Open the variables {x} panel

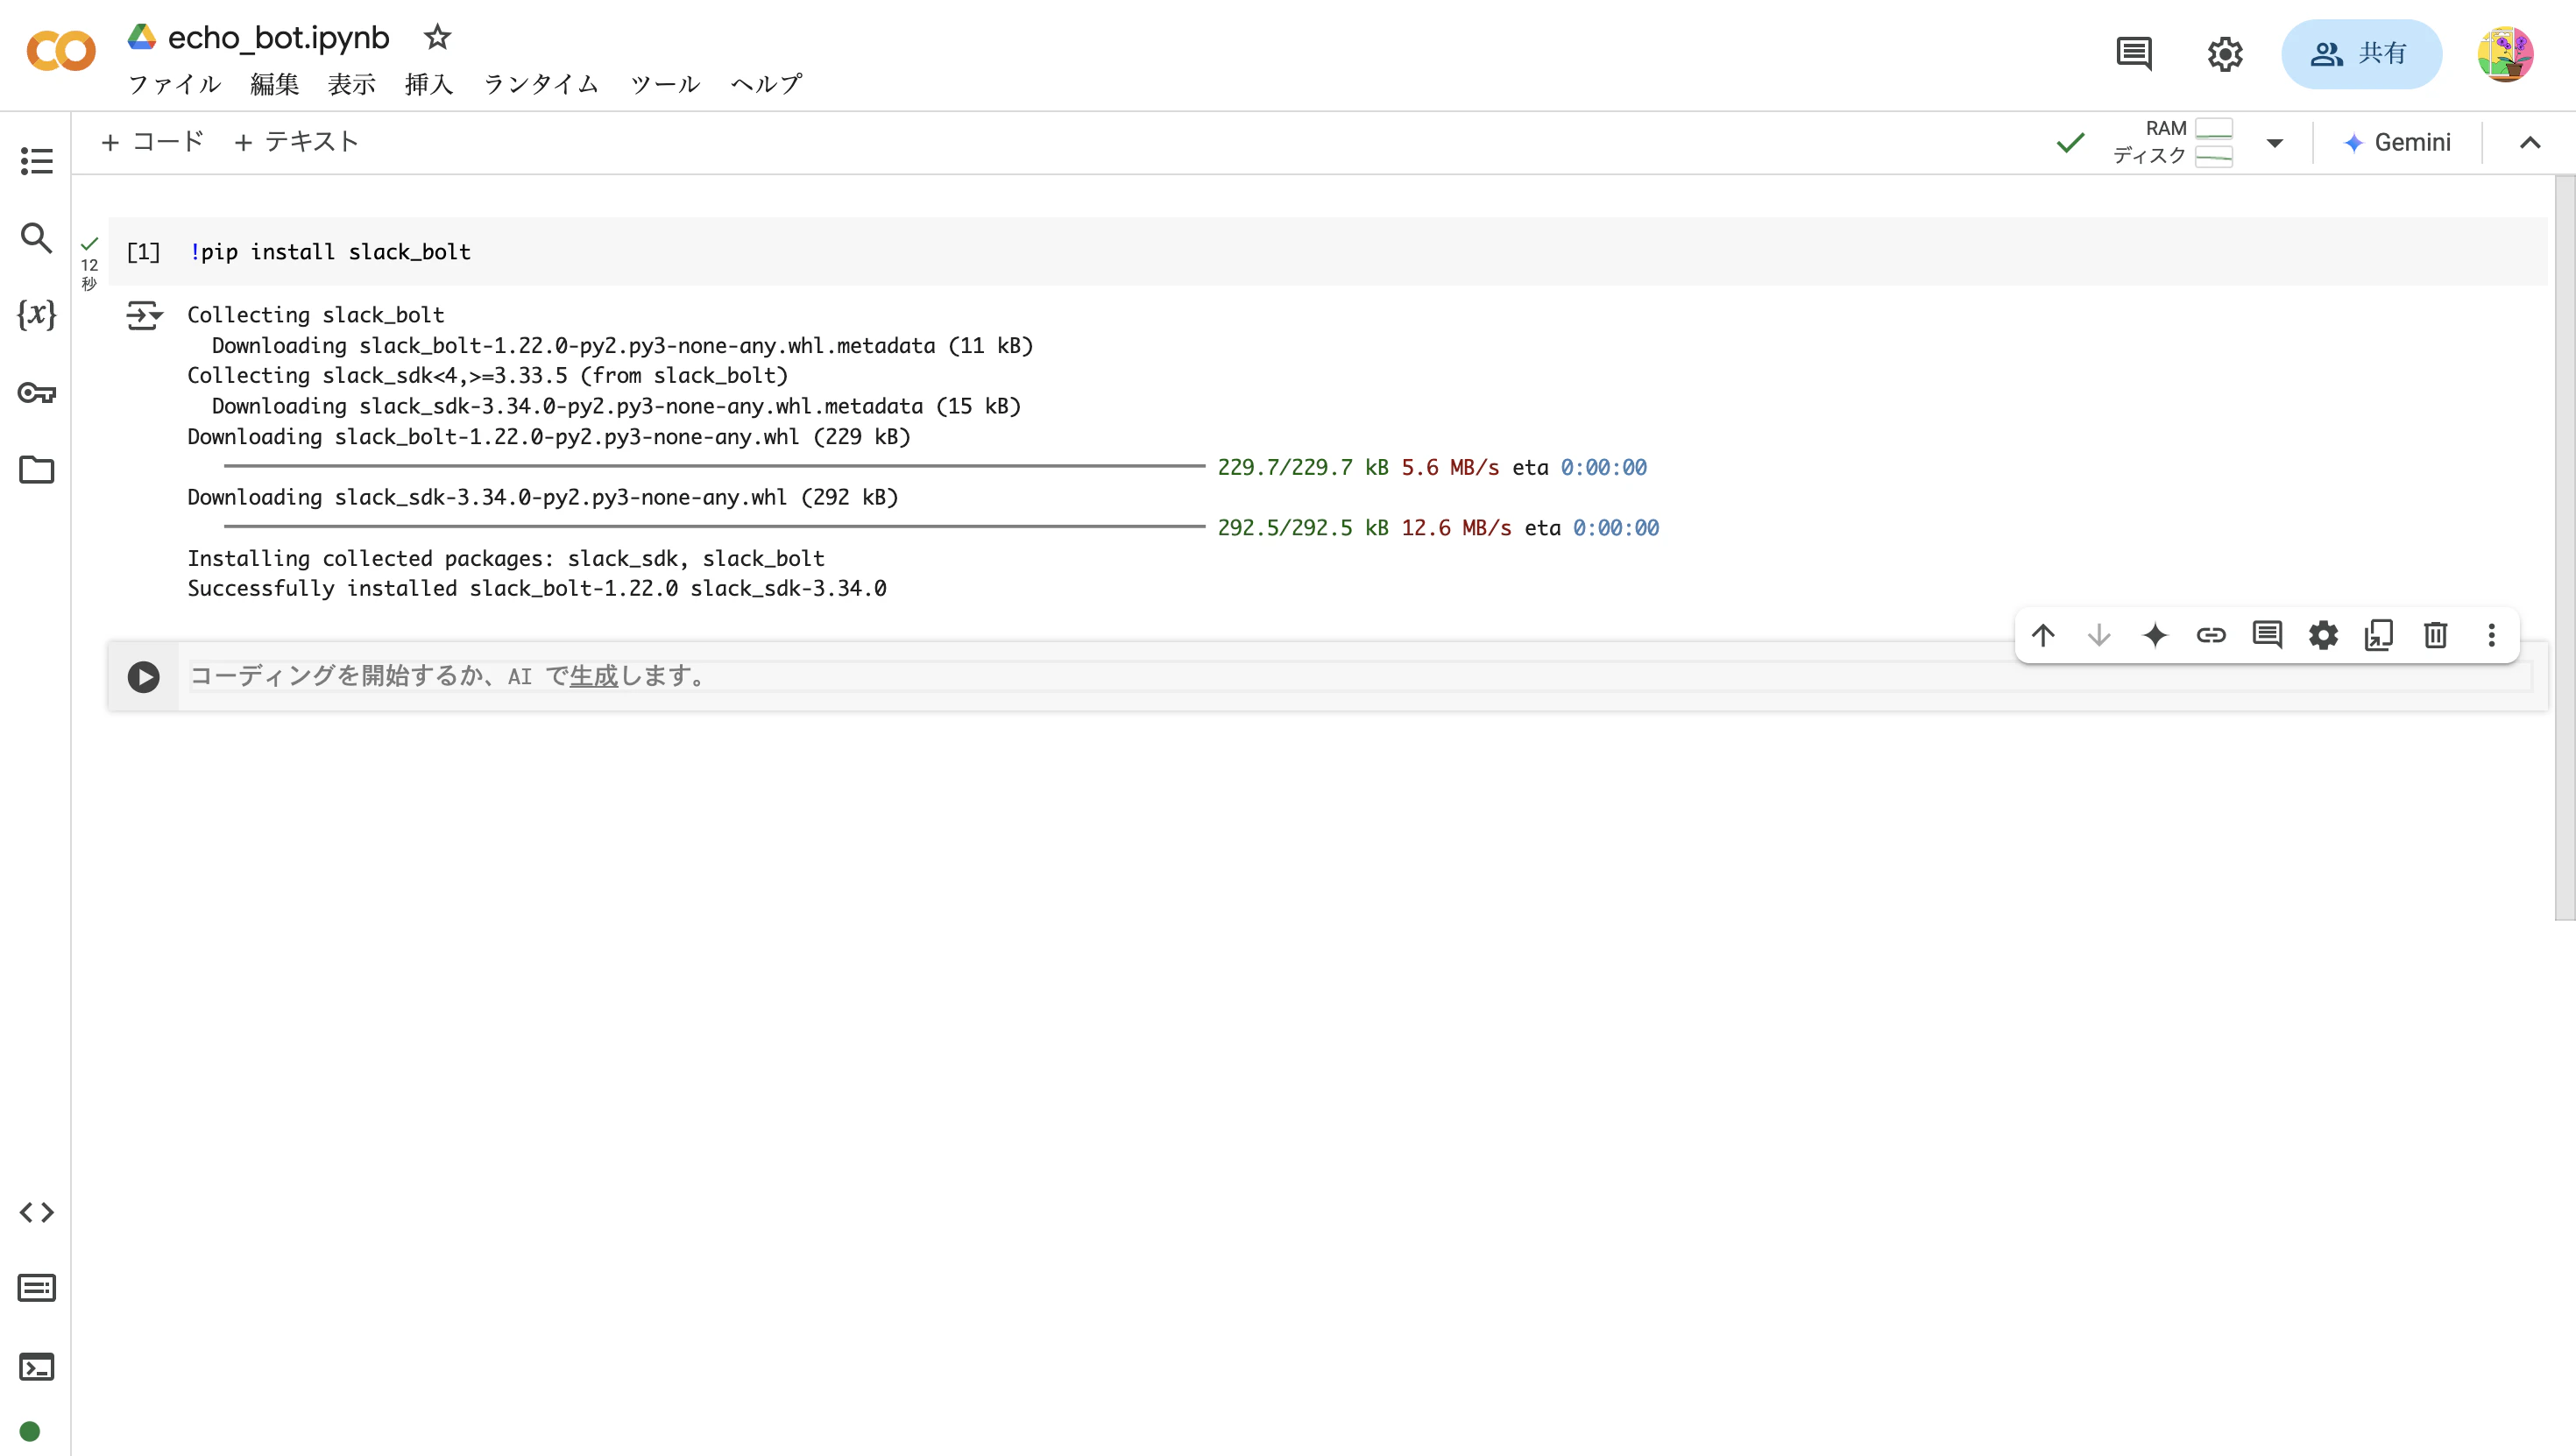click(x=37, y=315)
